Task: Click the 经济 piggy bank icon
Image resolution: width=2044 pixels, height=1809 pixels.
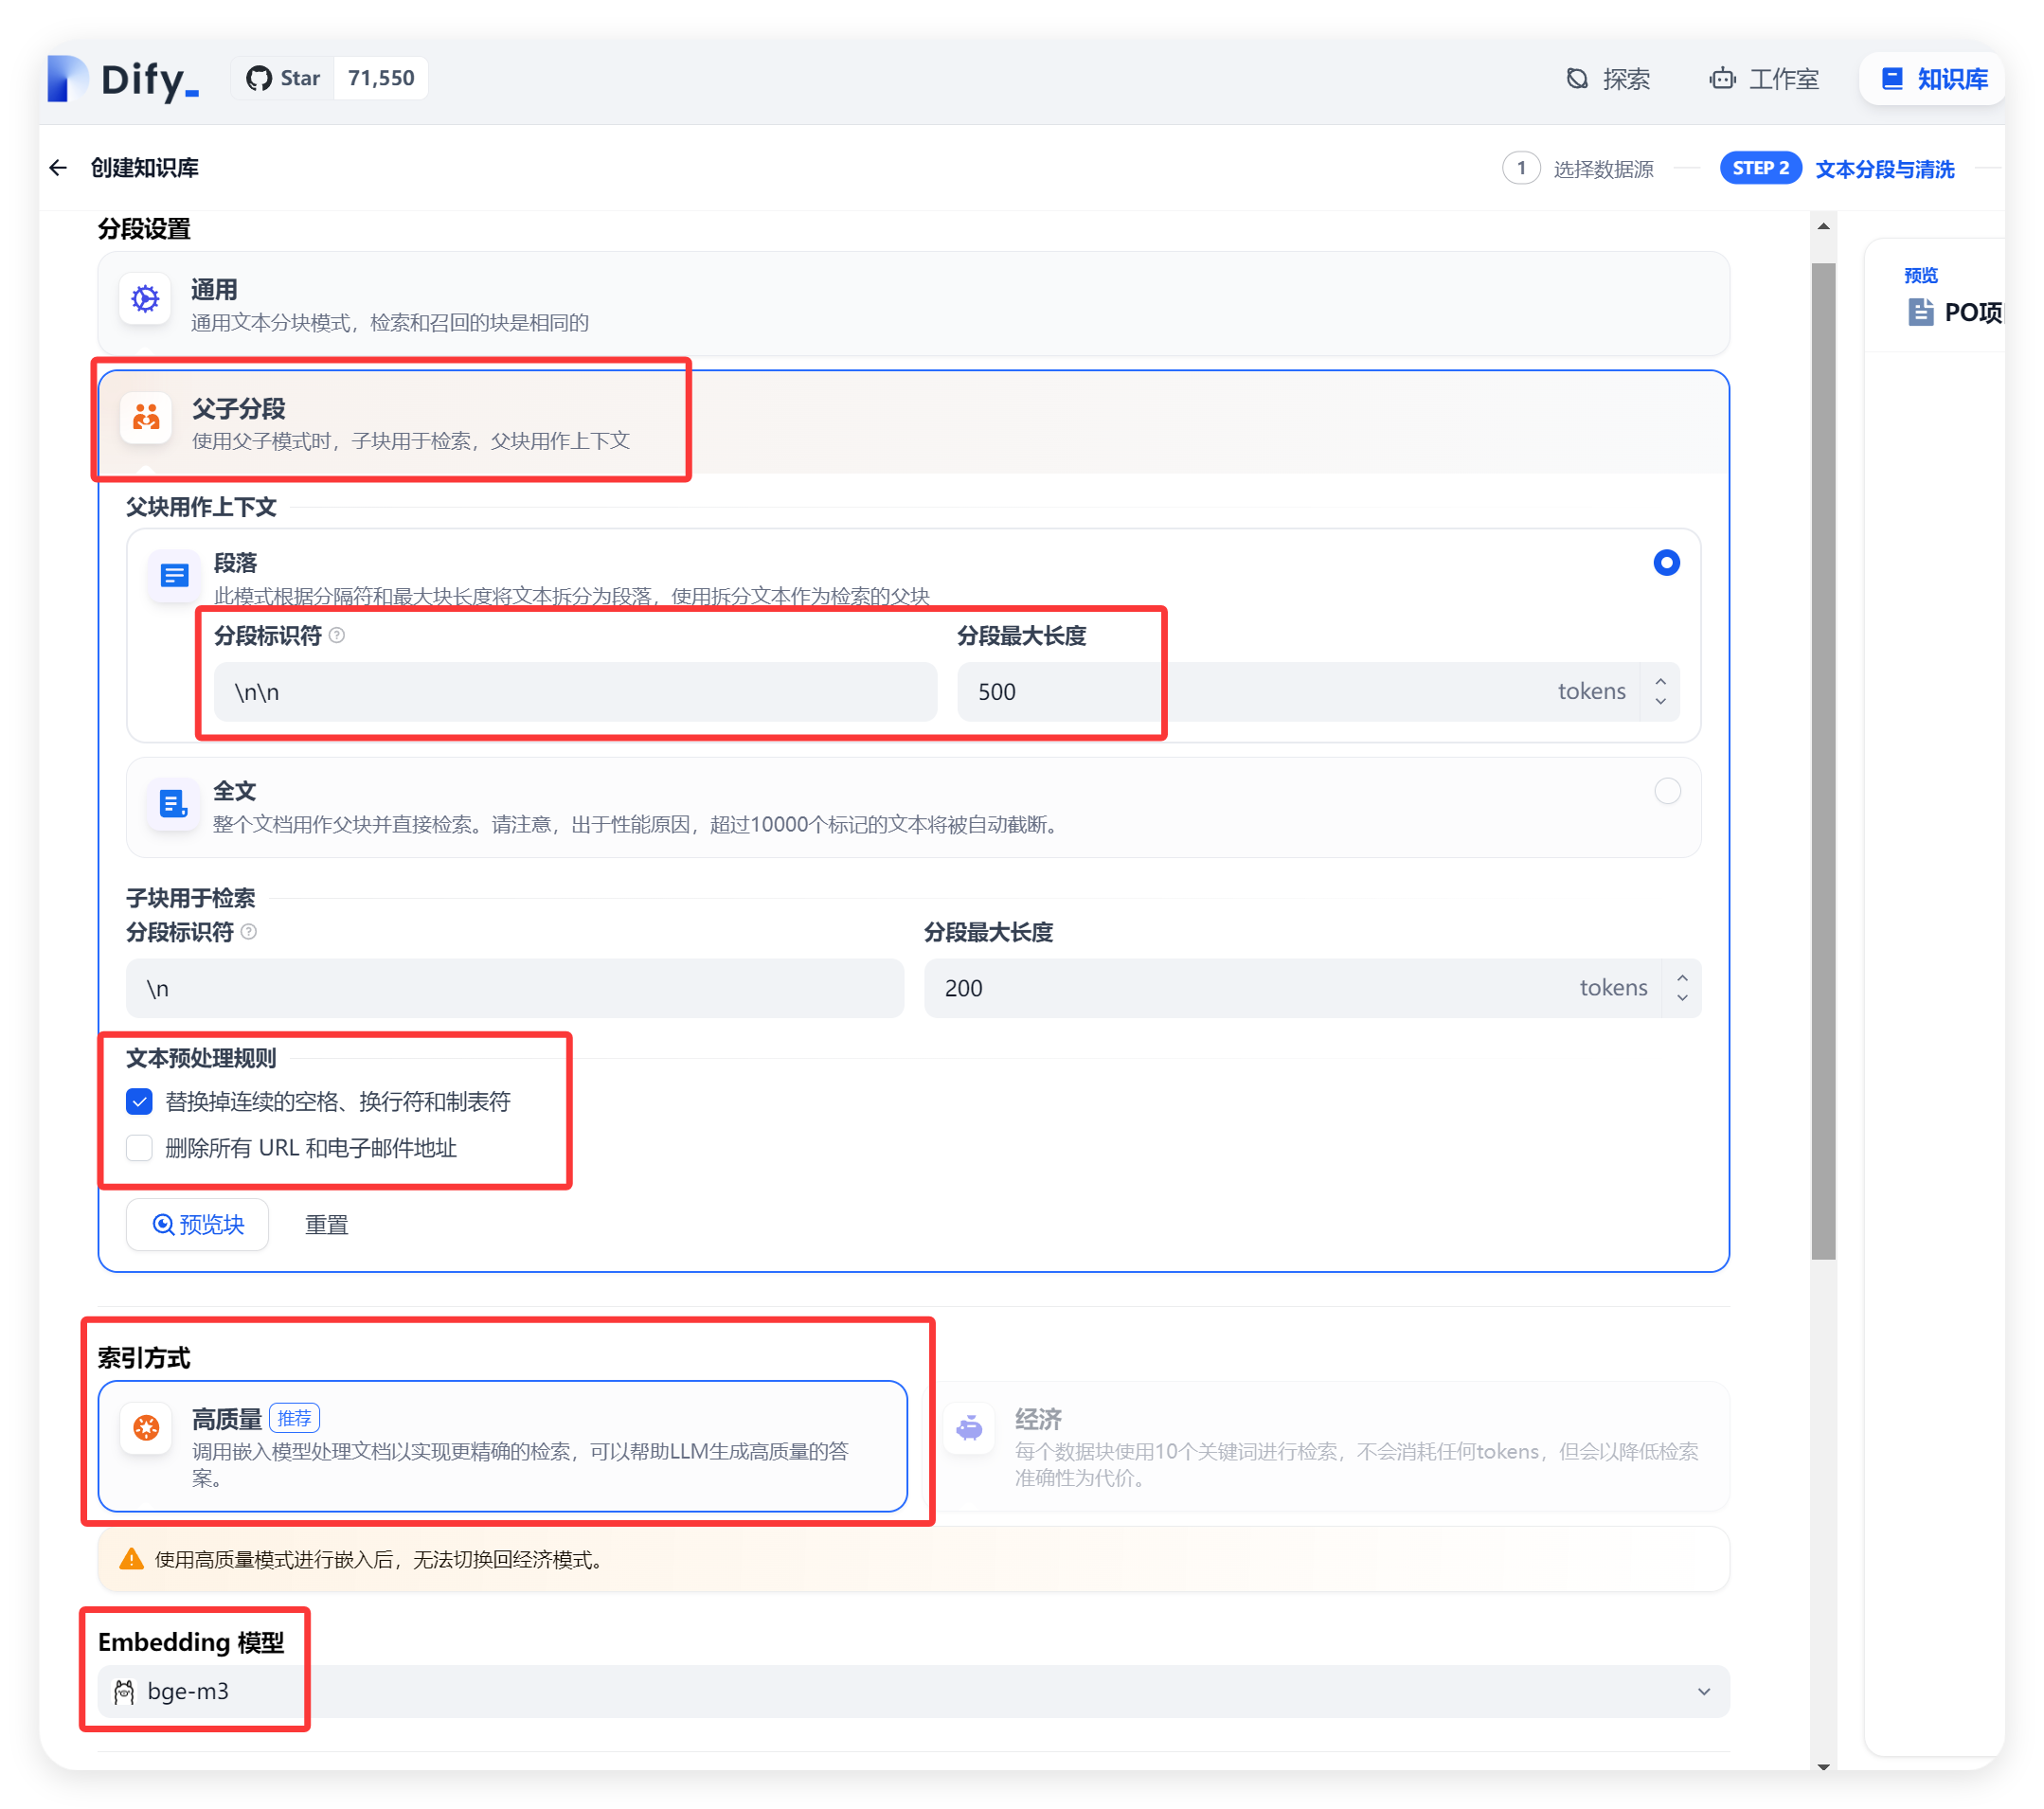Action: [969, 1428]
